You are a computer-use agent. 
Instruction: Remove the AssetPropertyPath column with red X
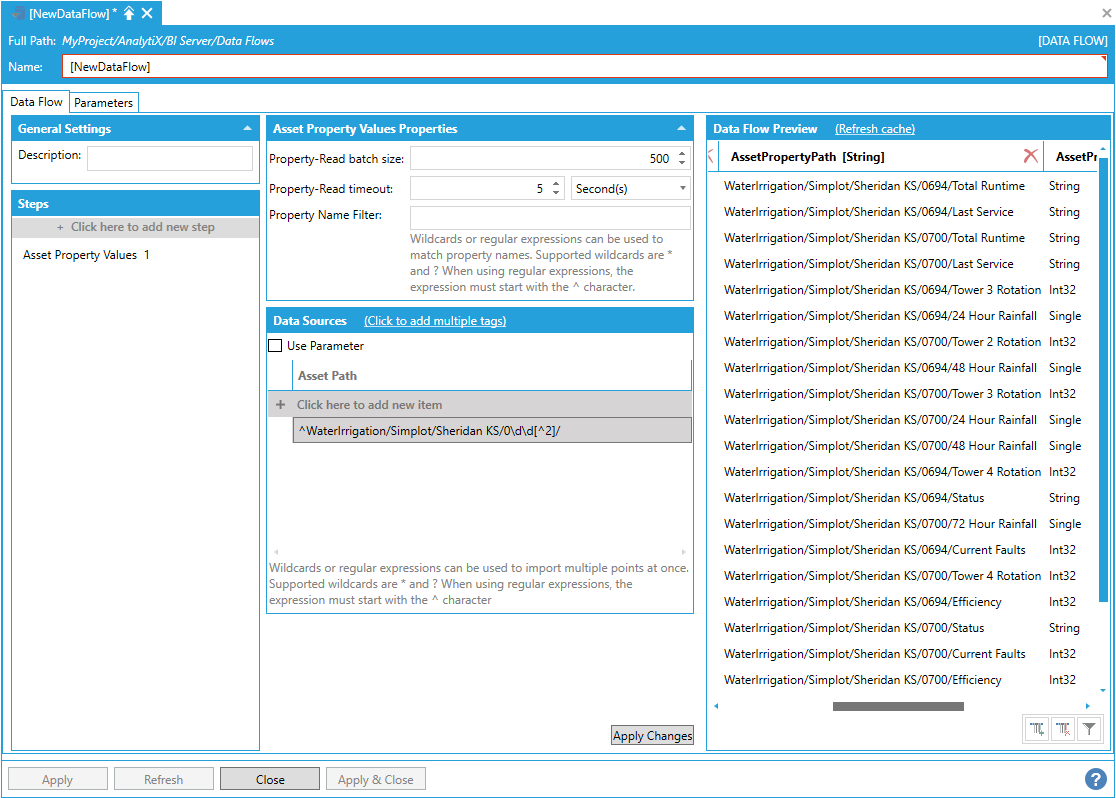click(x=1030, y=156)
